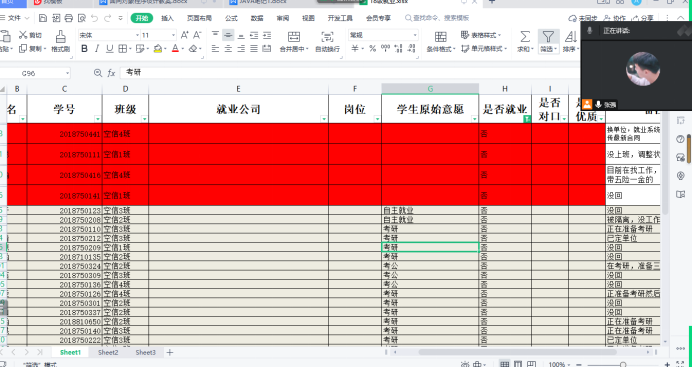The width and height of the screenshot is (693, 368).
Task: Click the Increase Decimal icon
Action: coord(399,48)
